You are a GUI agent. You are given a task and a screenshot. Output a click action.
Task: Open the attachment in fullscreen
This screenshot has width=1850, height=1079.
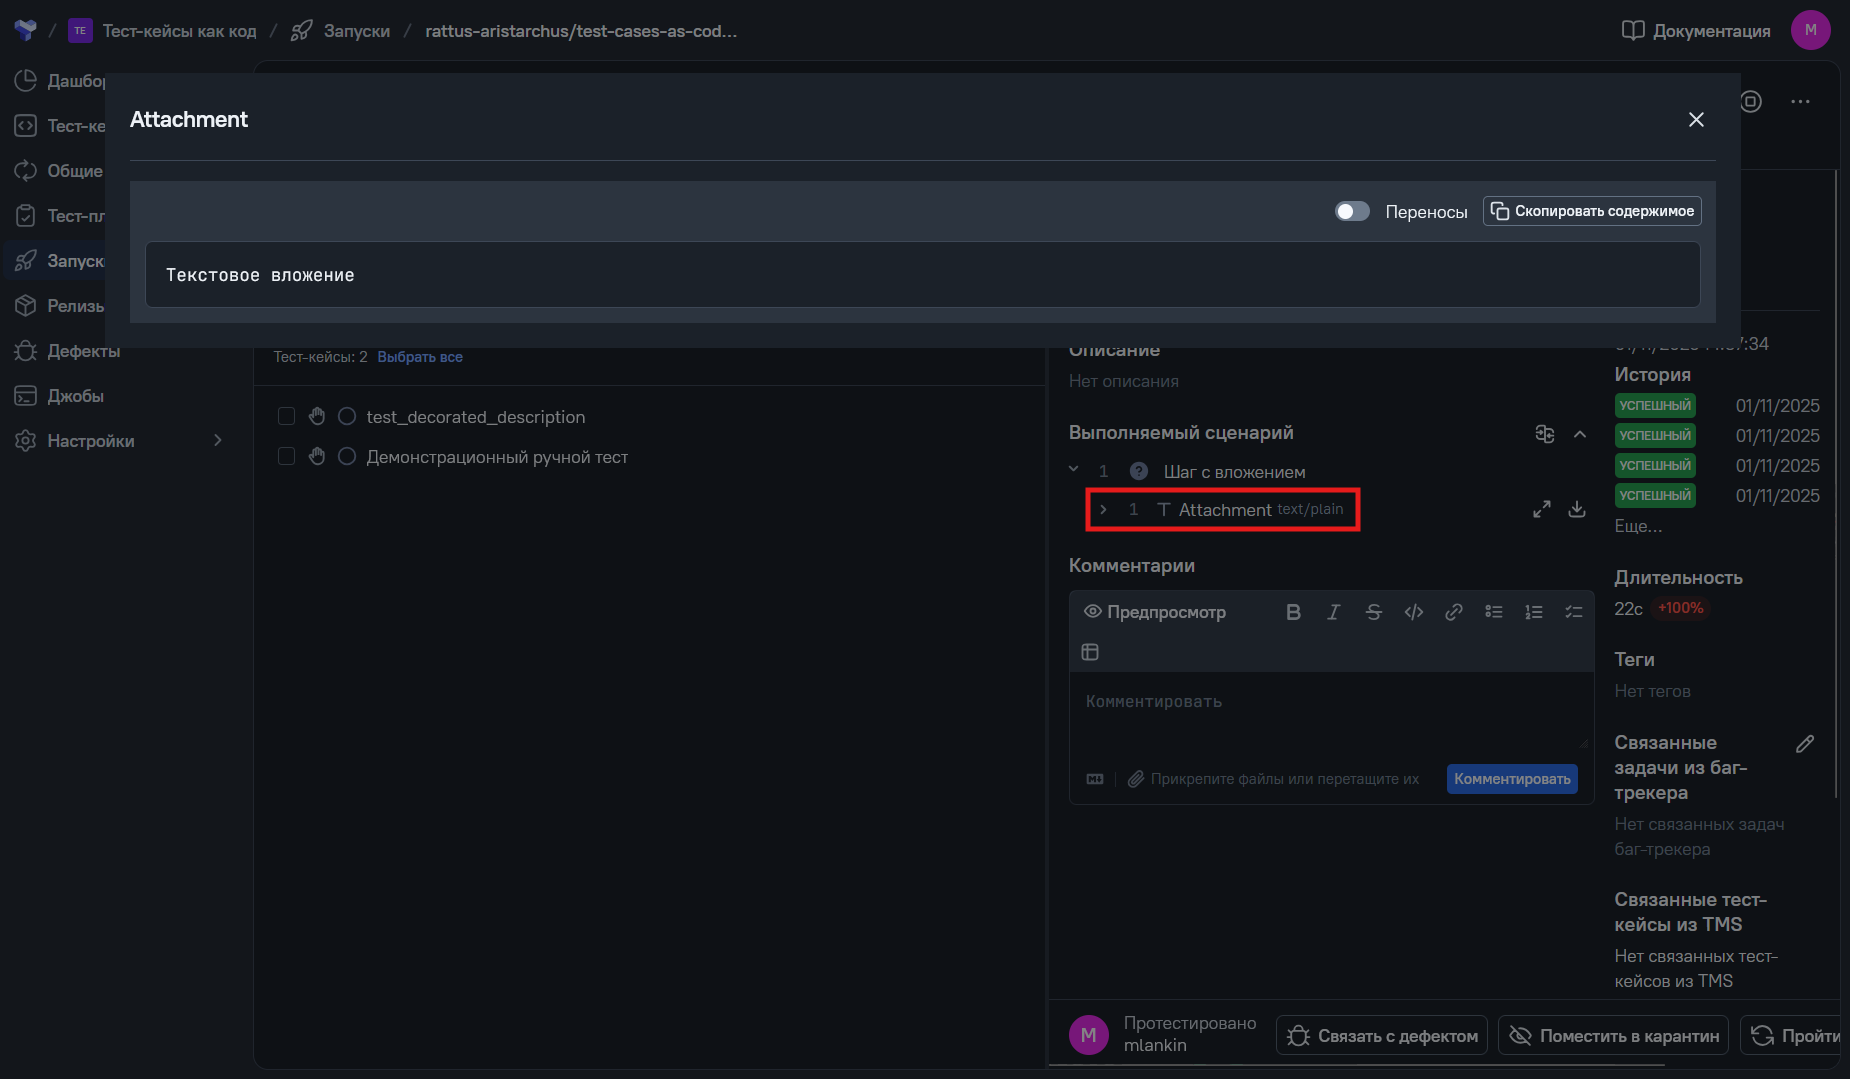pyautogui.click(x=1542, y=509)
